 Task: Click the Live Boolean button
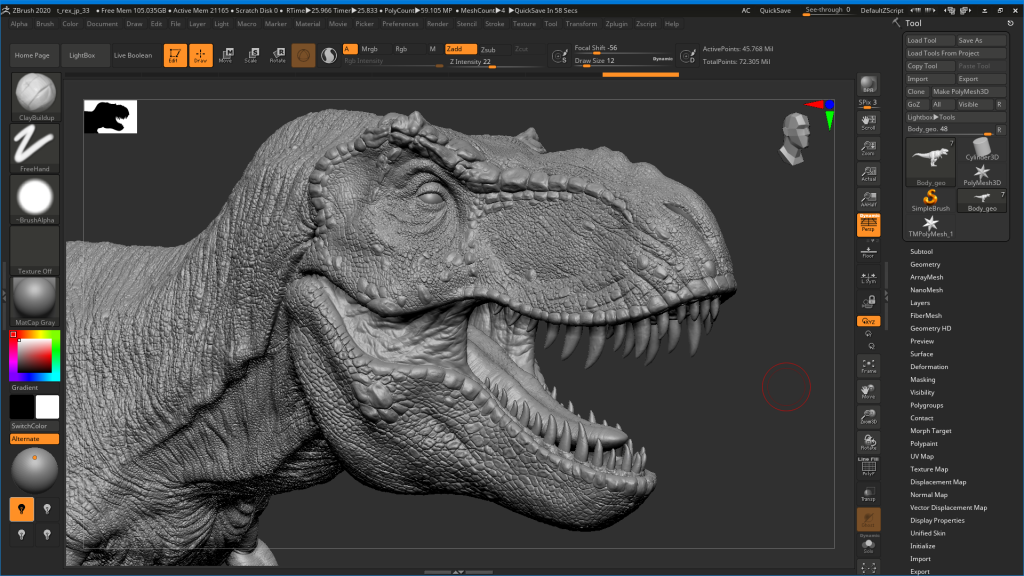tap(133, 56)
